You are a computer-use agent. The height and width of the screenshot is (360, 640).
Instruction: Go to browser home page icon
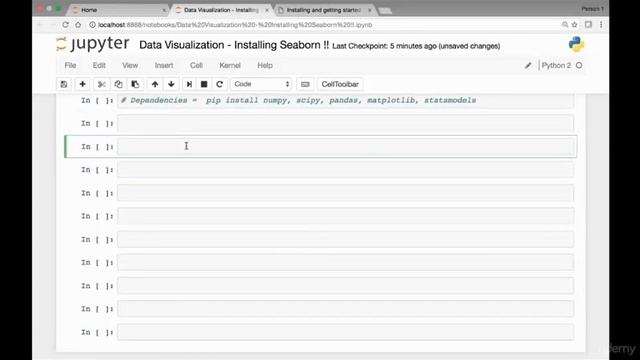coord(78,25)
